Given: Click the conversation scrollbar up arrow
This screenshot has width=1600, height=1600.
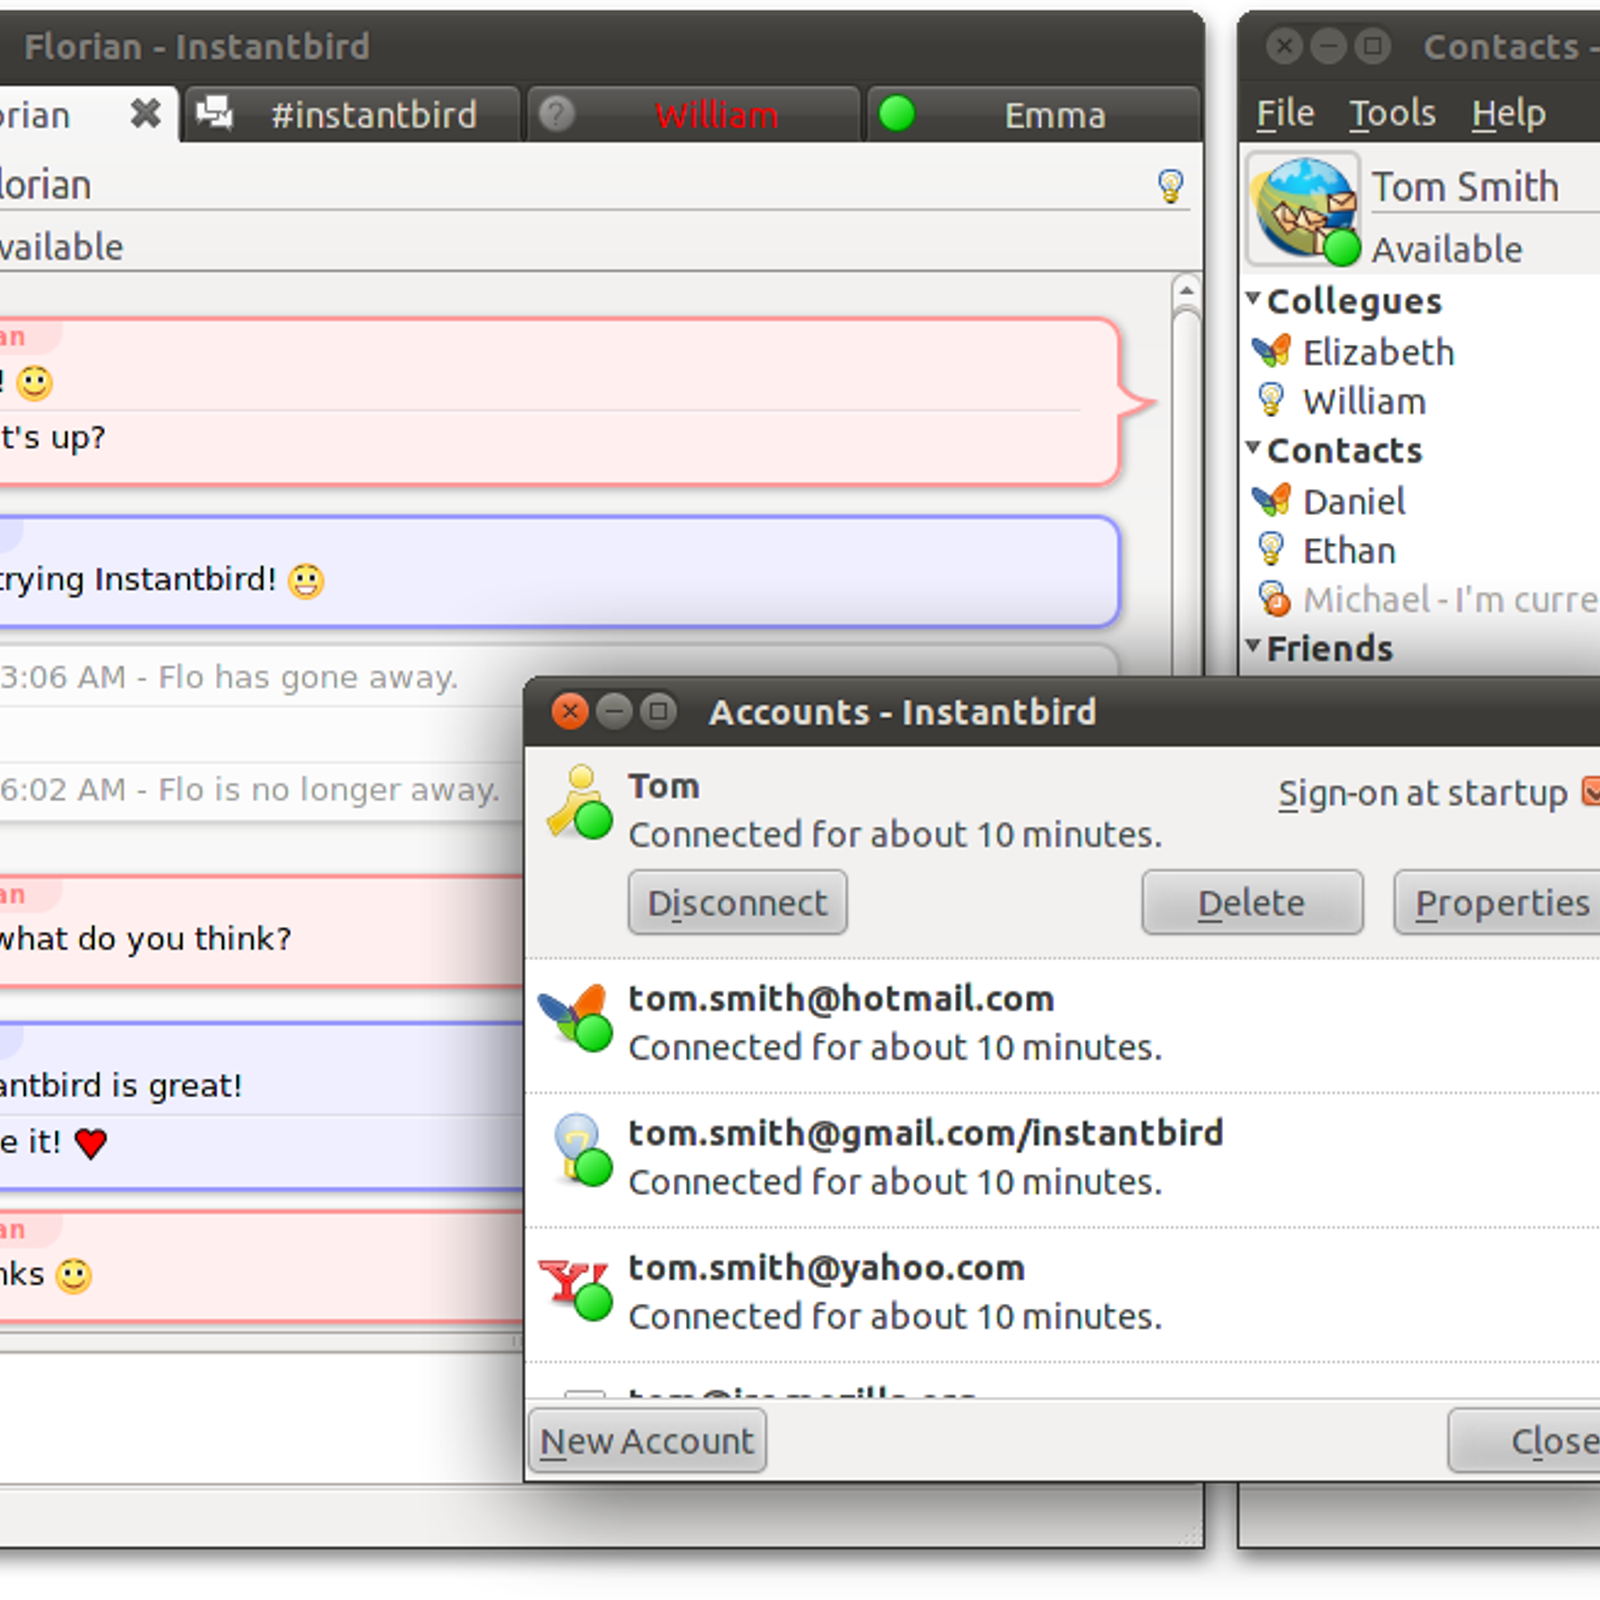Looking at the screenshot, I should point(1186,291).
